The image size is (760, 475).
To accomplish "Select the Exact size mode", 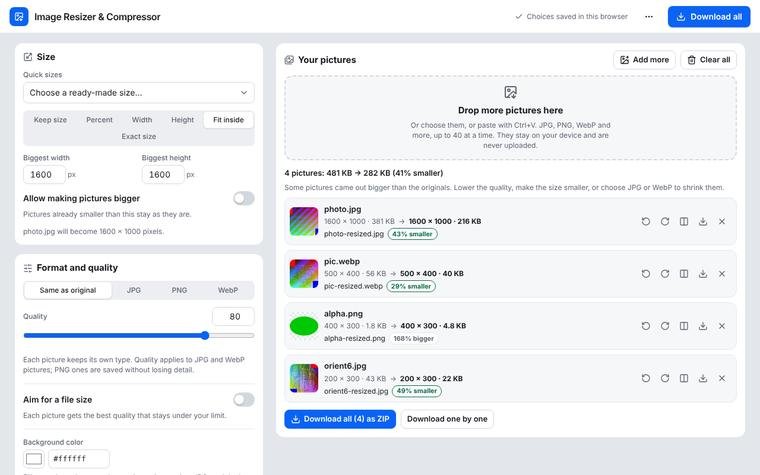I will (139, 136).
